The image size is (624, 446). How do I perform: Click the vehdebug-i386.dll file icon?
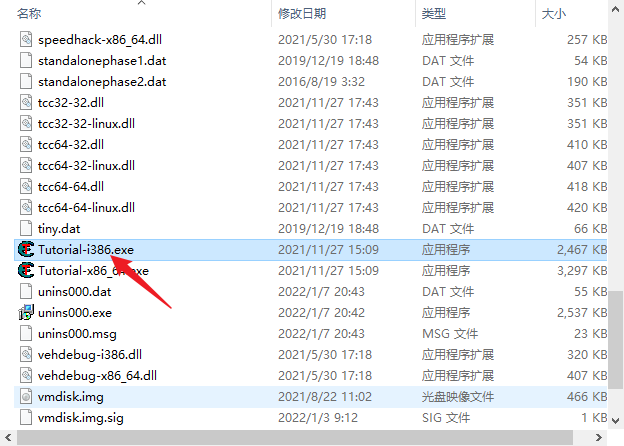pyautogui.click(x=26, y=354)
